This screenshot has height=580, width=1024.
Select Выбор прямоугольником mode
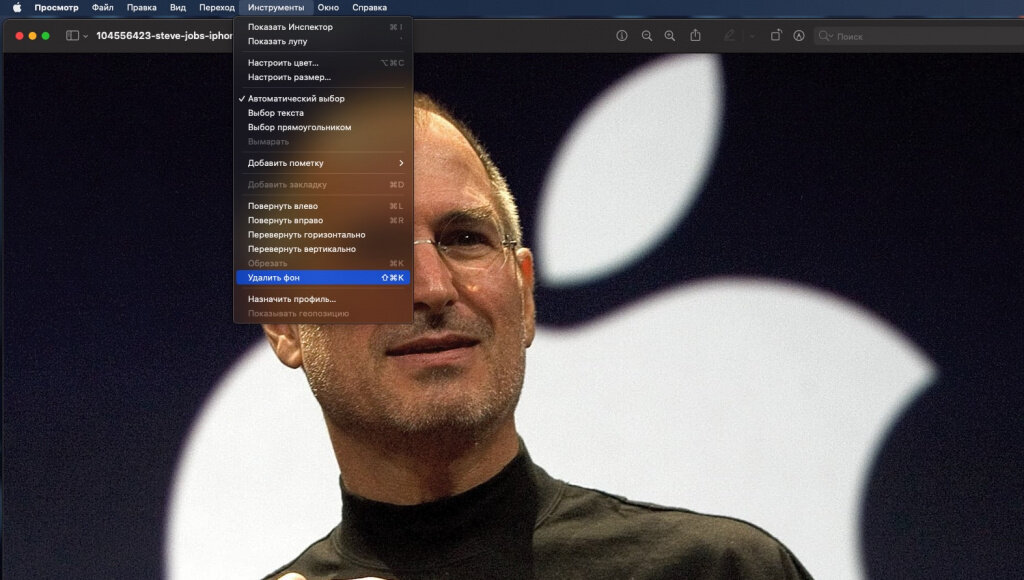[x=323, y=127]
